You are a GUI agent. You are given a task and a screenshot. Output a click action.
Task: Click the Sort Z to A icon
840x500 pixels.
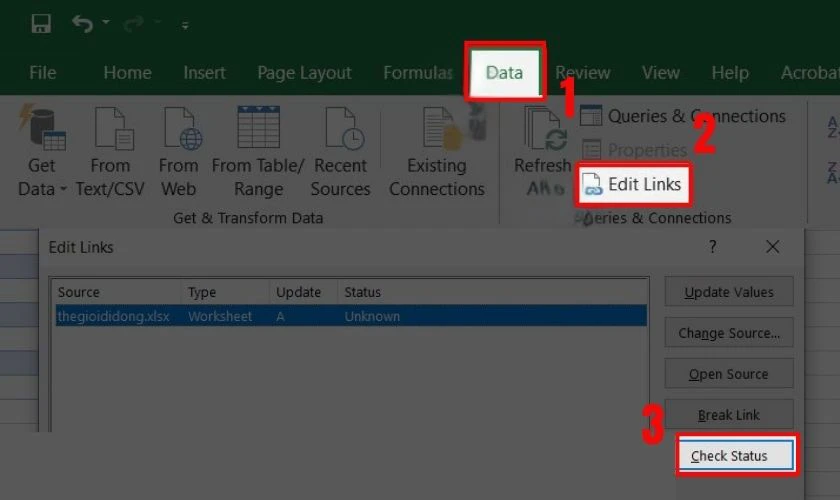click(832, 173)
